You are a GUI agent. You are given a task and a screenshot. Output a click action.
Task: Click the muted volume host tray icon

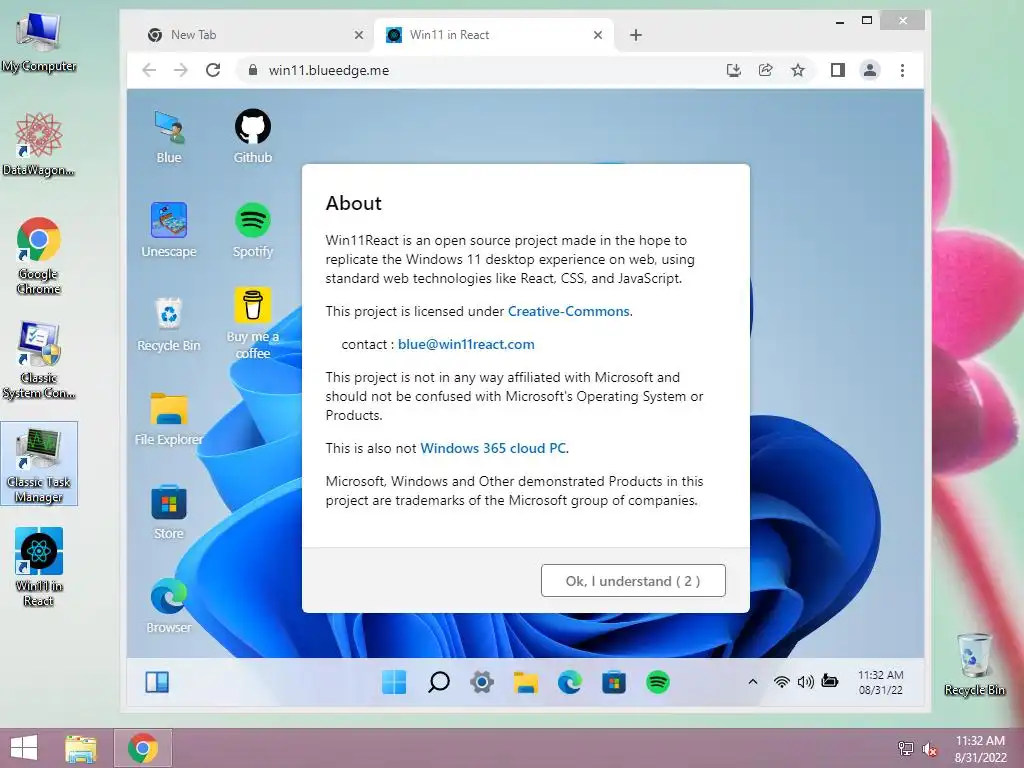(x=929, y=749)
